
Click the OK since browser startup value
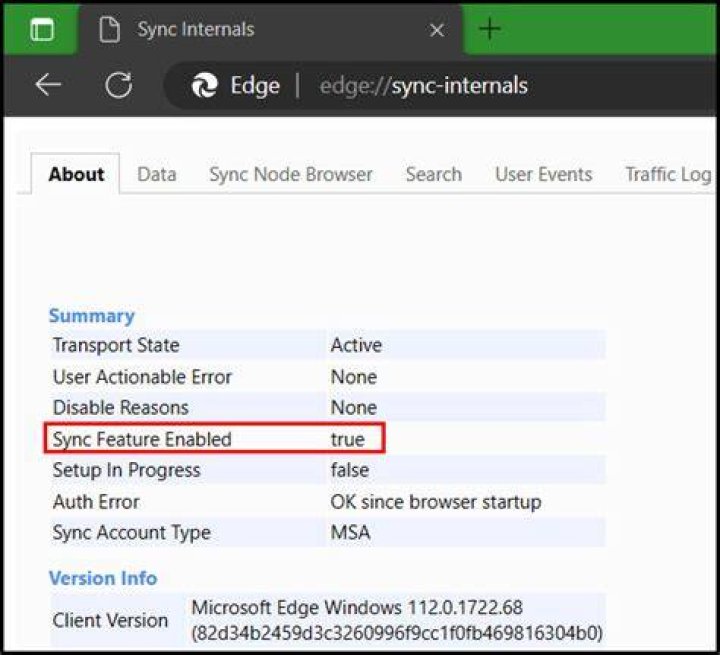click(x=435, y=502)
